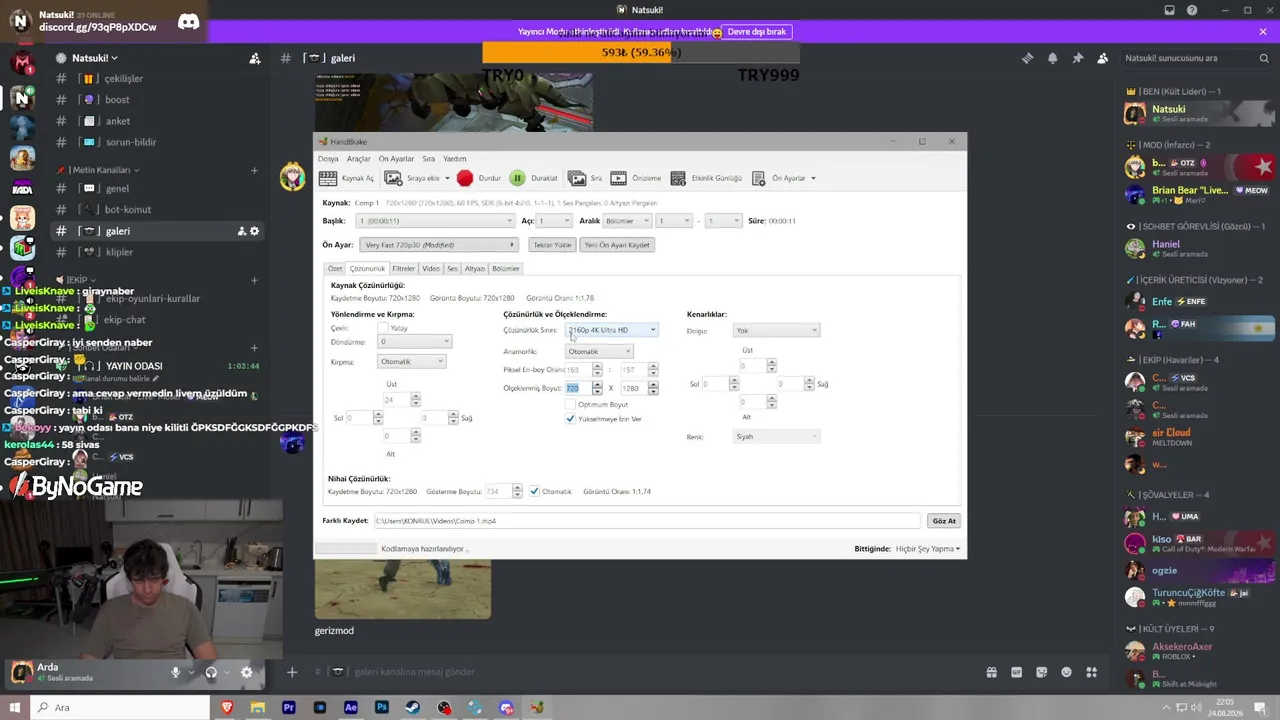The height and width of the screenshot is (720, 1280).
Task: Click the Windows taskbar search box
Action: pyautogui.click(x=123, y=707)
